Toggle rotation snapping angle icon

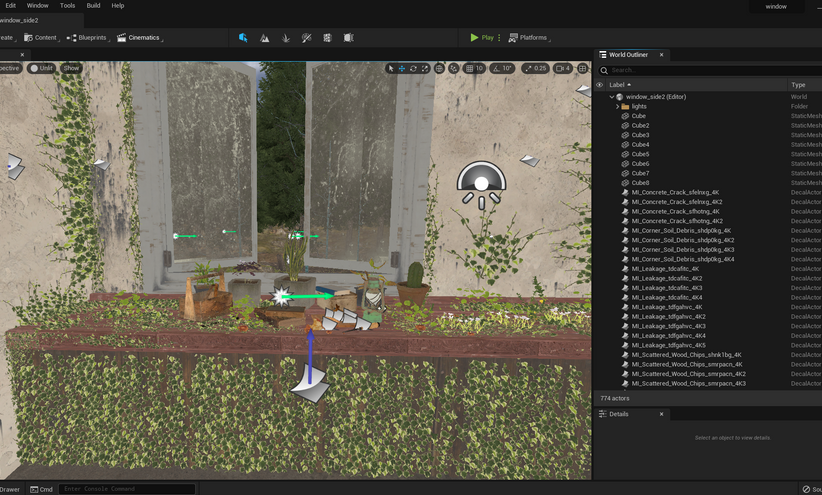[495, 68]
